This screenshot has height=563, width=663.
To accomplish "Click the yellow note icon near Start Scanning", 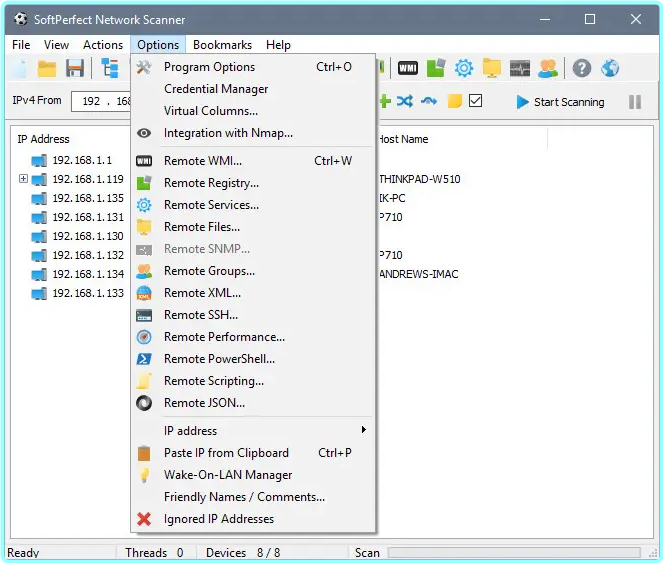I will click(455, 102).
